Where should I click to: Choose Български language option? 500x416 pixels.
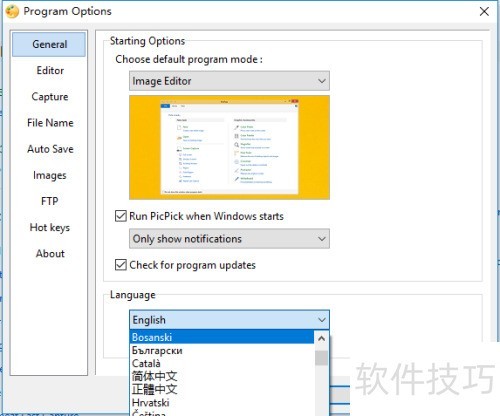click(222, 350)
